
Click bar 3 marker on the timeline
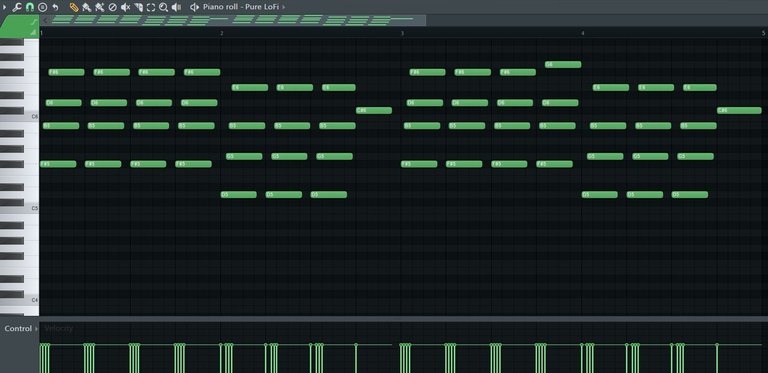pos(402,33)
